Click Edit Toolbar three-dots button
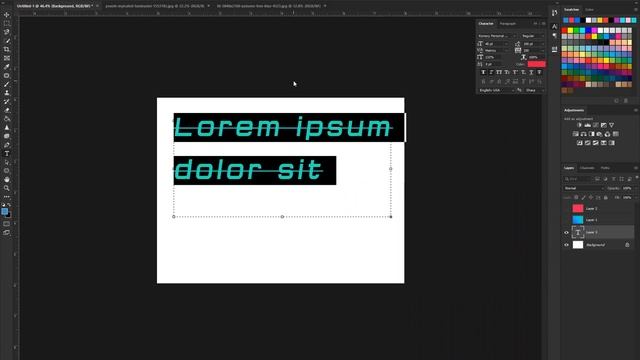Screen dimensions: 640x360 tap(7, 197)
